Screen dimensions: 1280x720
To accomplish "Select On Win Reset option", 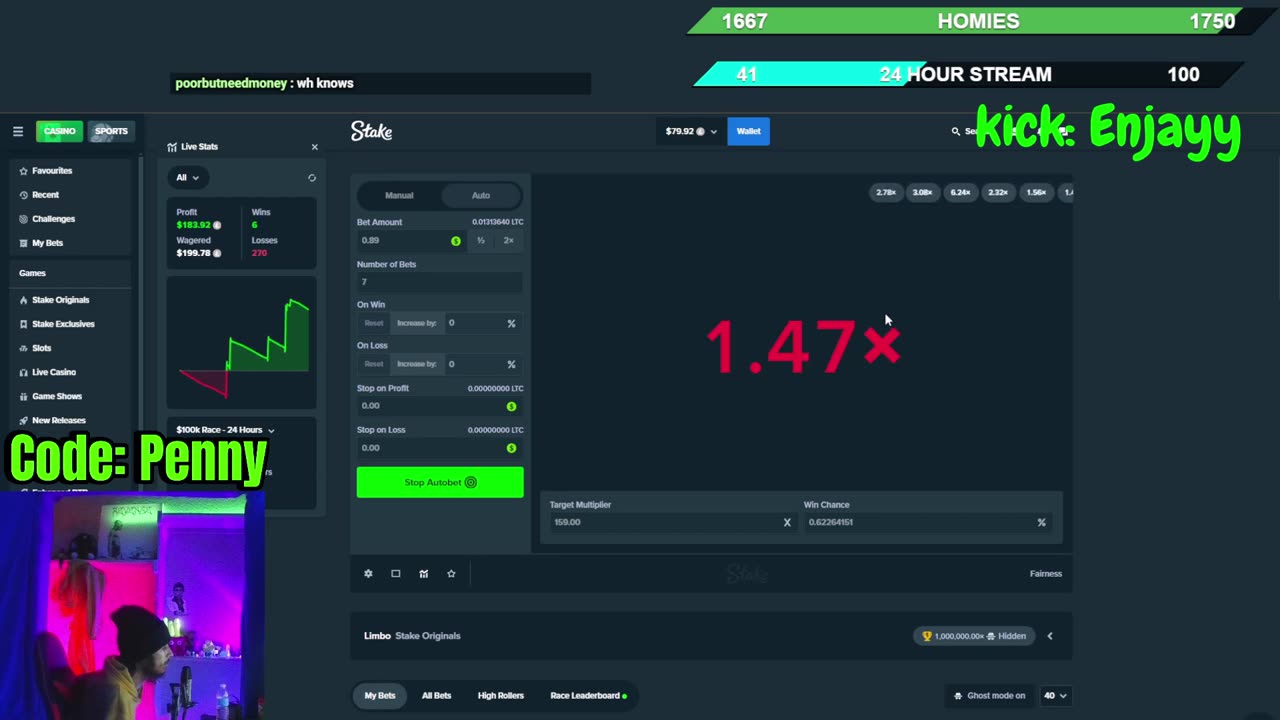I will coord(374,323).
